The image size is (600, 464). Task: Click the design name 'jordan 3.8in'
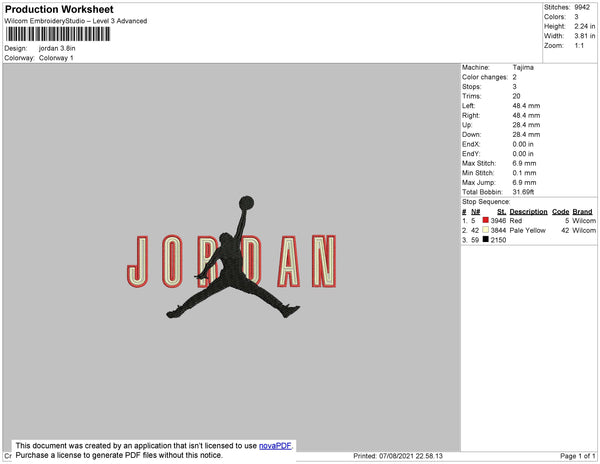(x=57, y=48)
